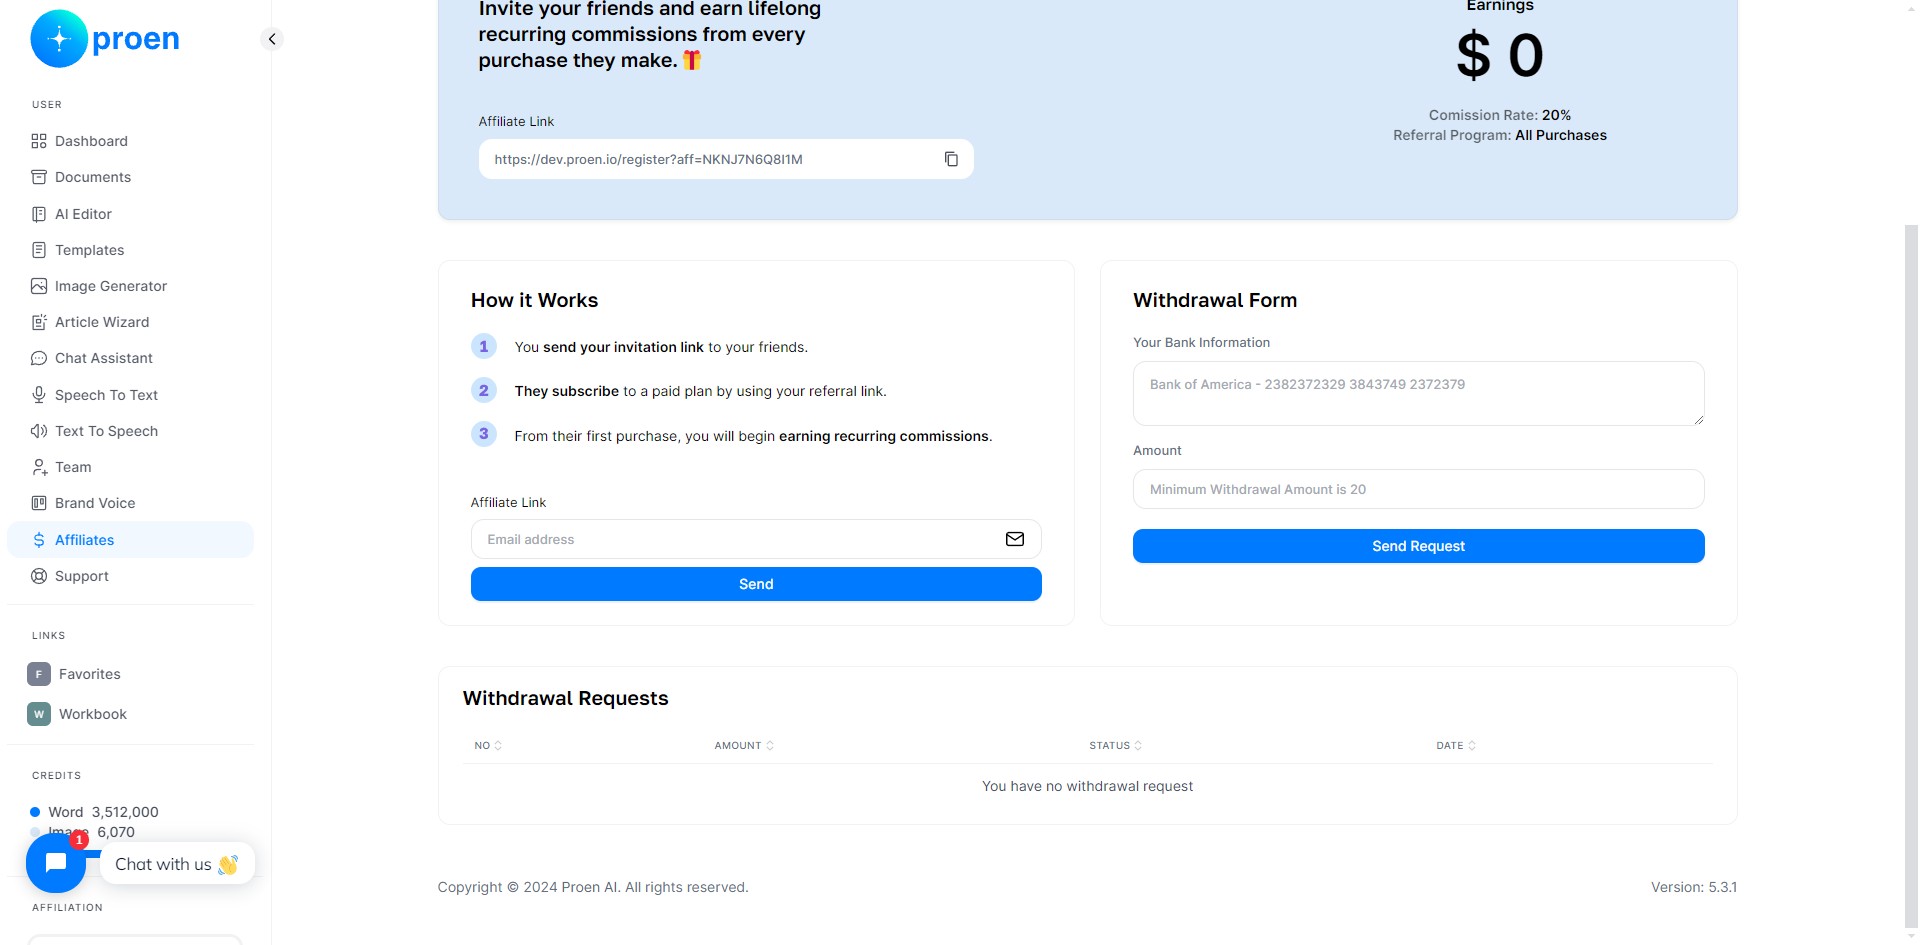The image size is (1920, 945).
Task: Click the Your Bank Information textarea
Action: (1418, 393)
